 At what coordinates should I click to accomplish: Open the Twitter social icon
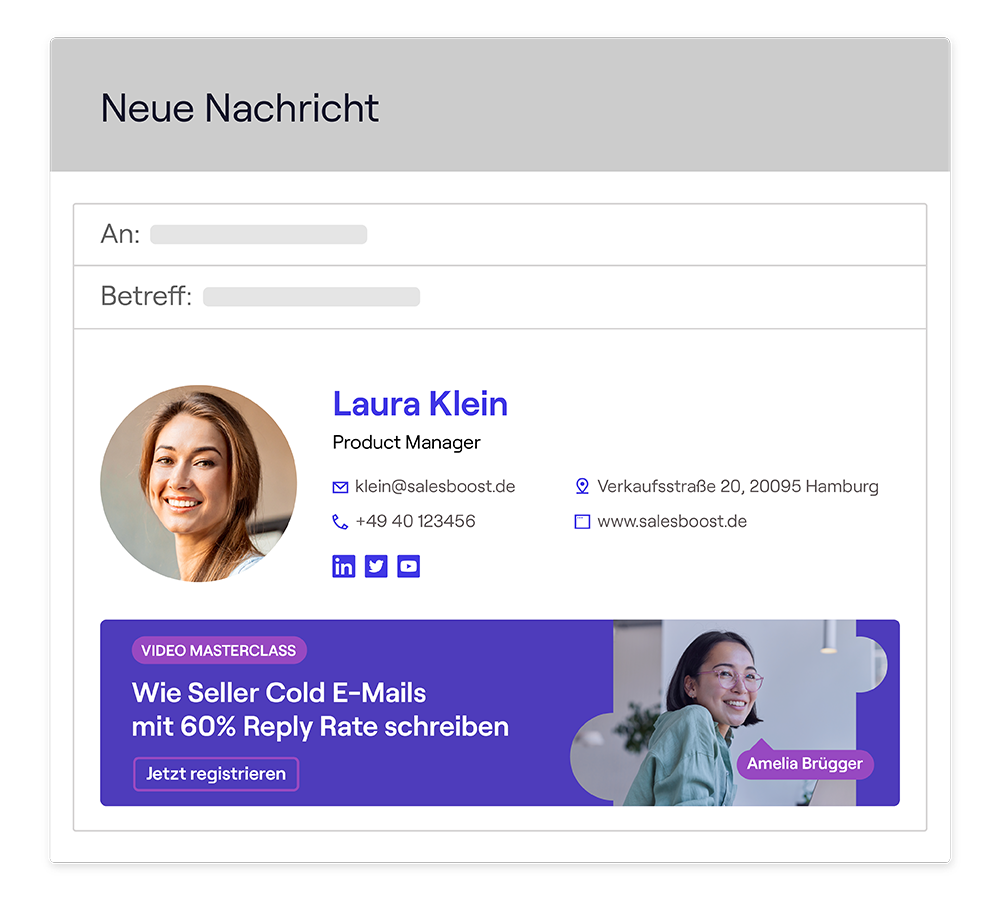[376, 566]
